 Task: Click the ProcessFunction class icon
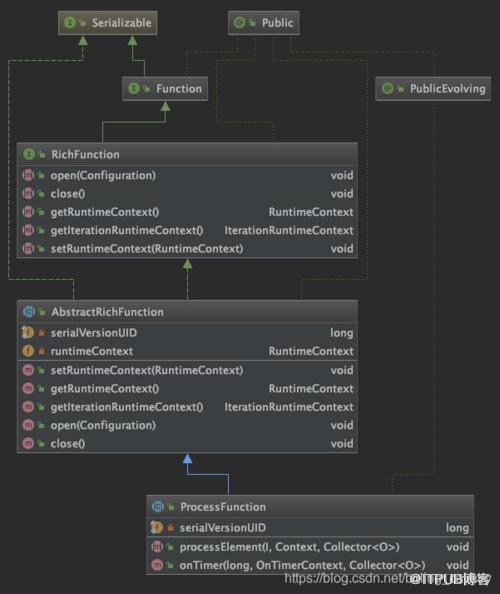(158, 506)
